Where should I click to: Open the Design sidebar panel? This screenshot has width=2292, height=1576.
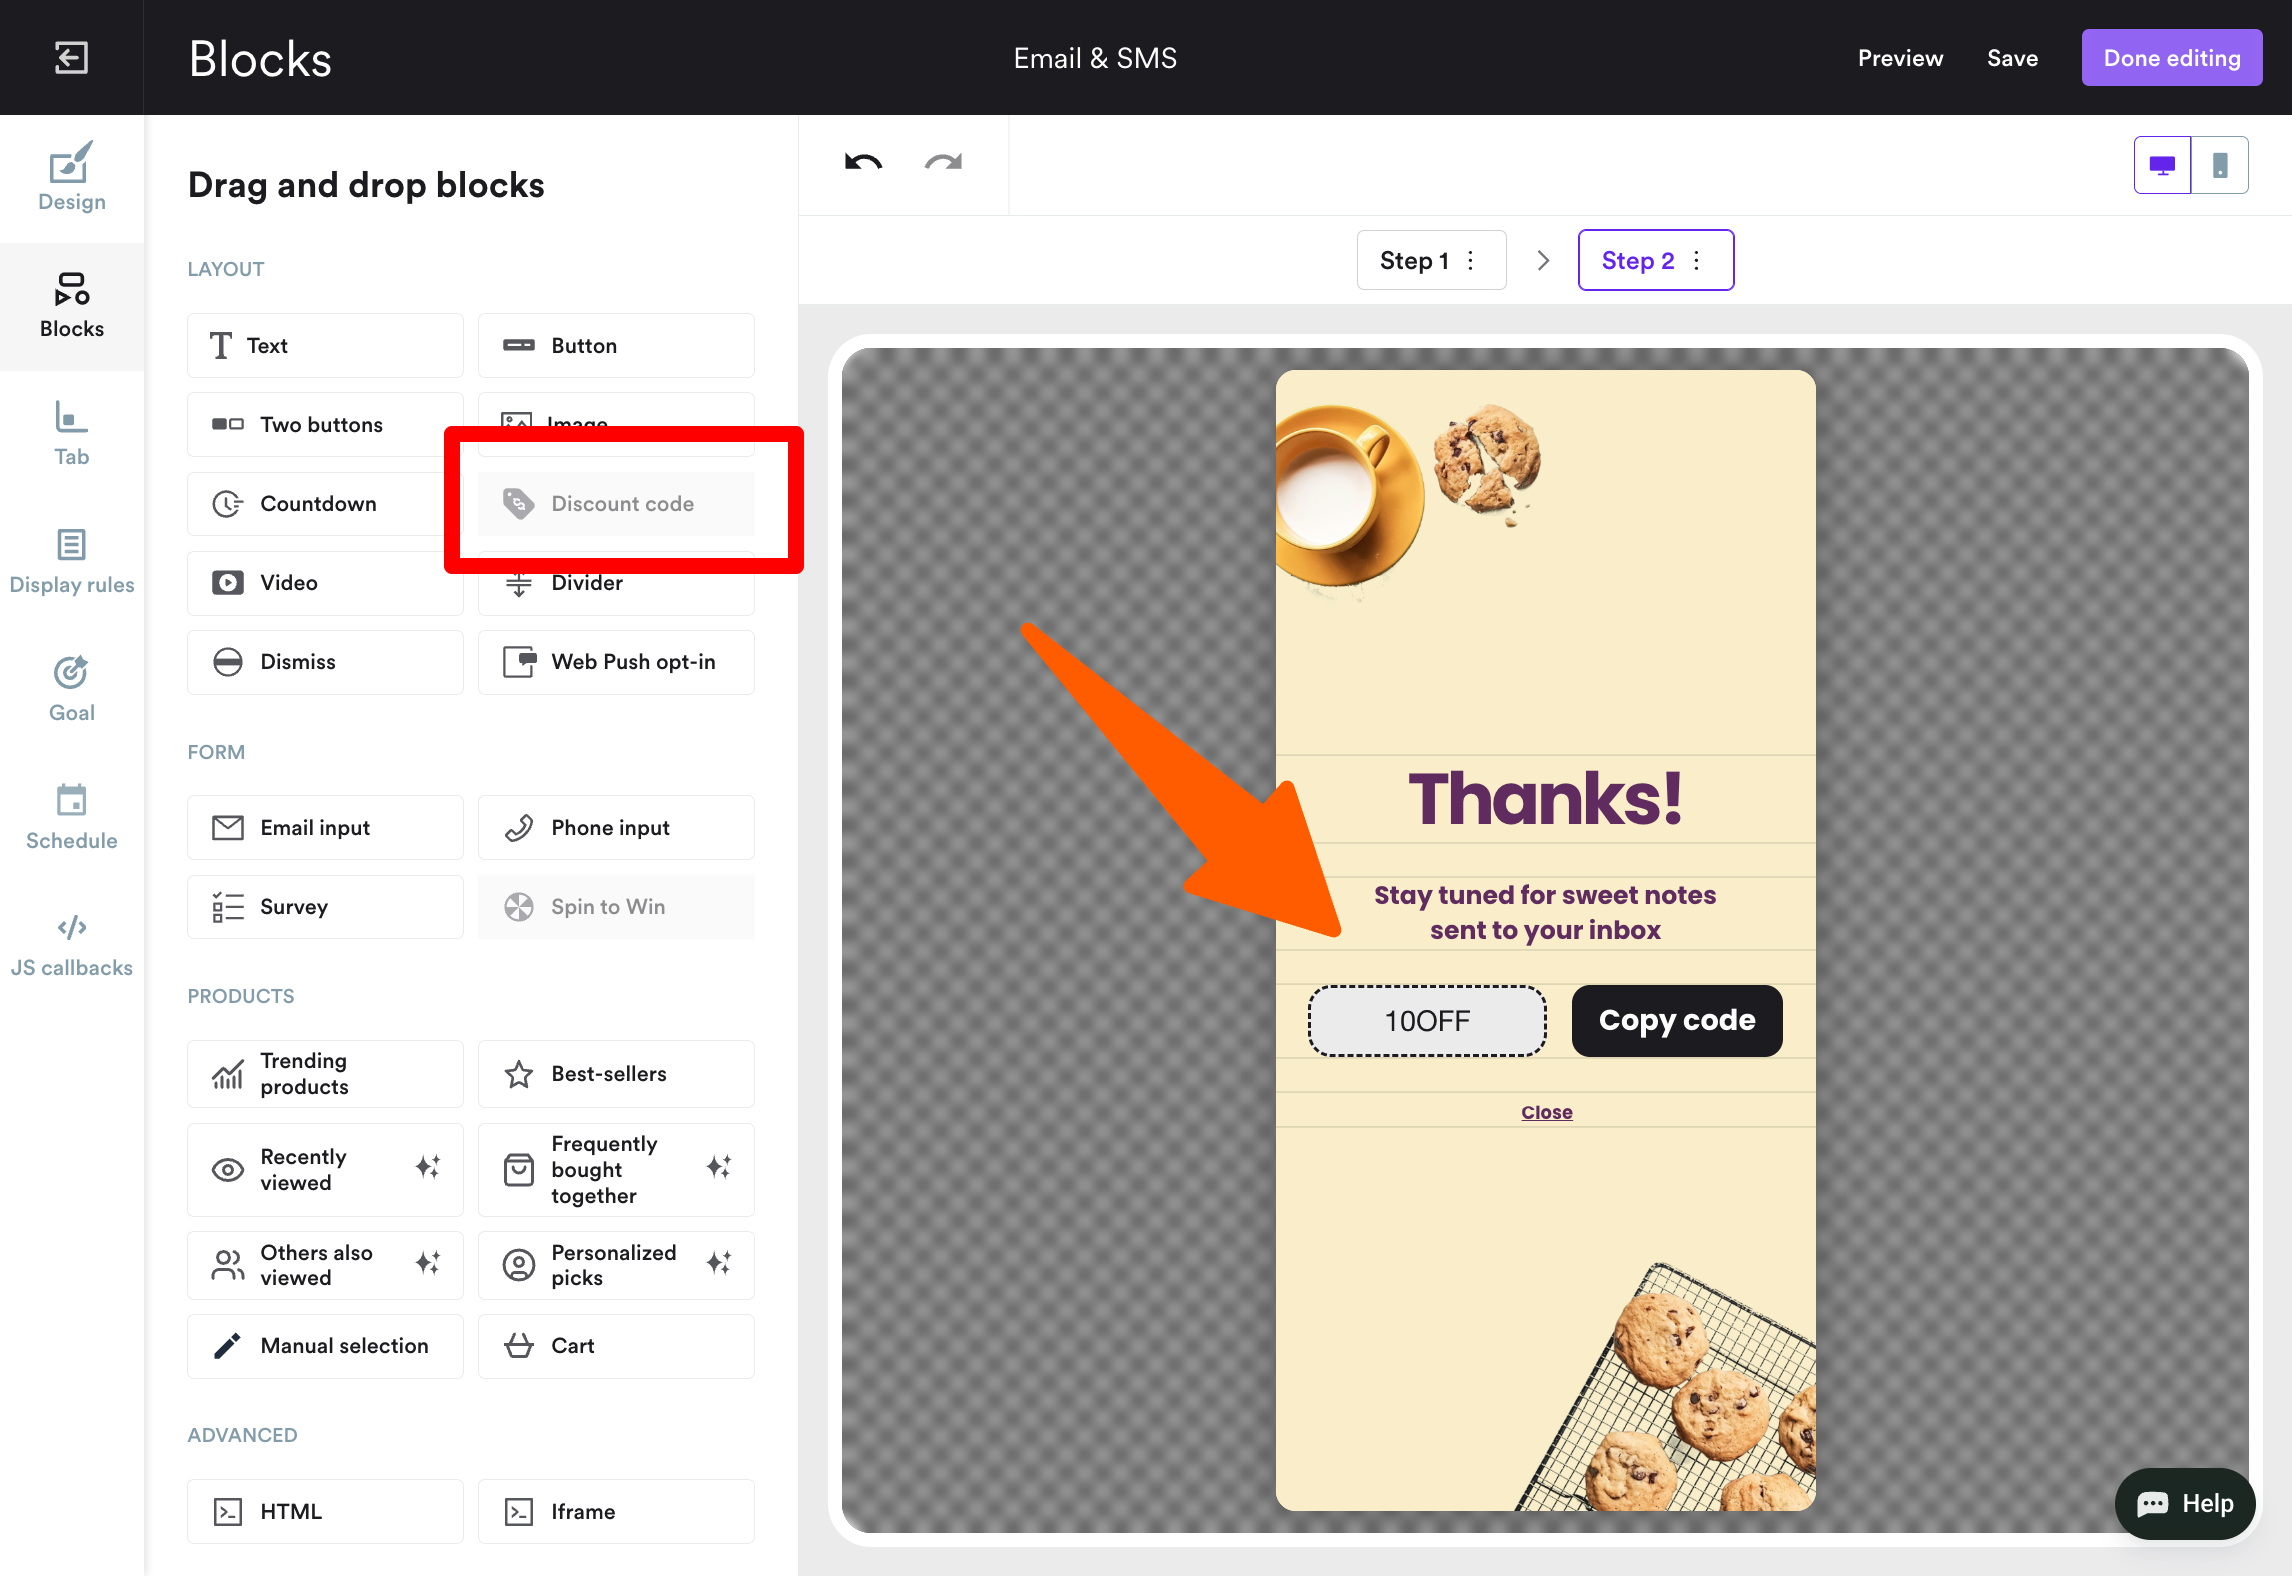pyautogui.click(x=71, y=178)
